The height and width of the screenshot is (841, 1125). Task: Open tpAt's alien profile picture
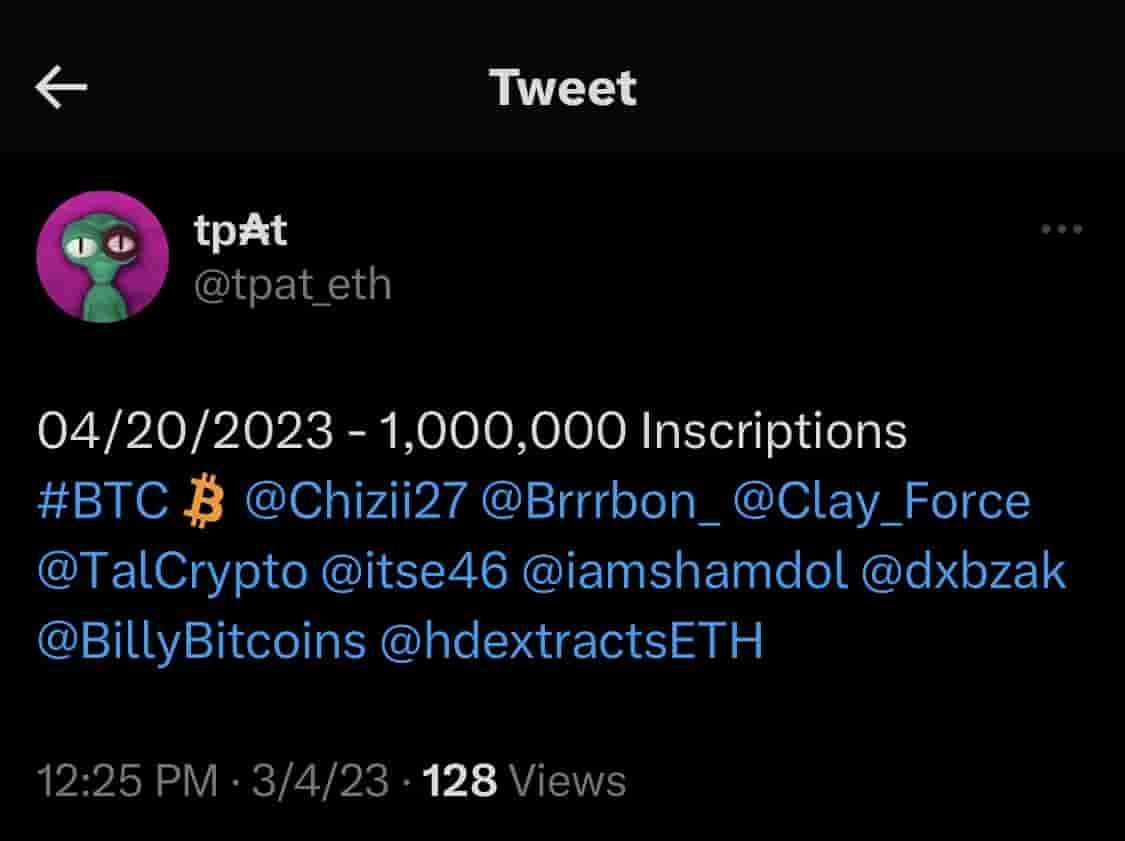pos(102,257)
